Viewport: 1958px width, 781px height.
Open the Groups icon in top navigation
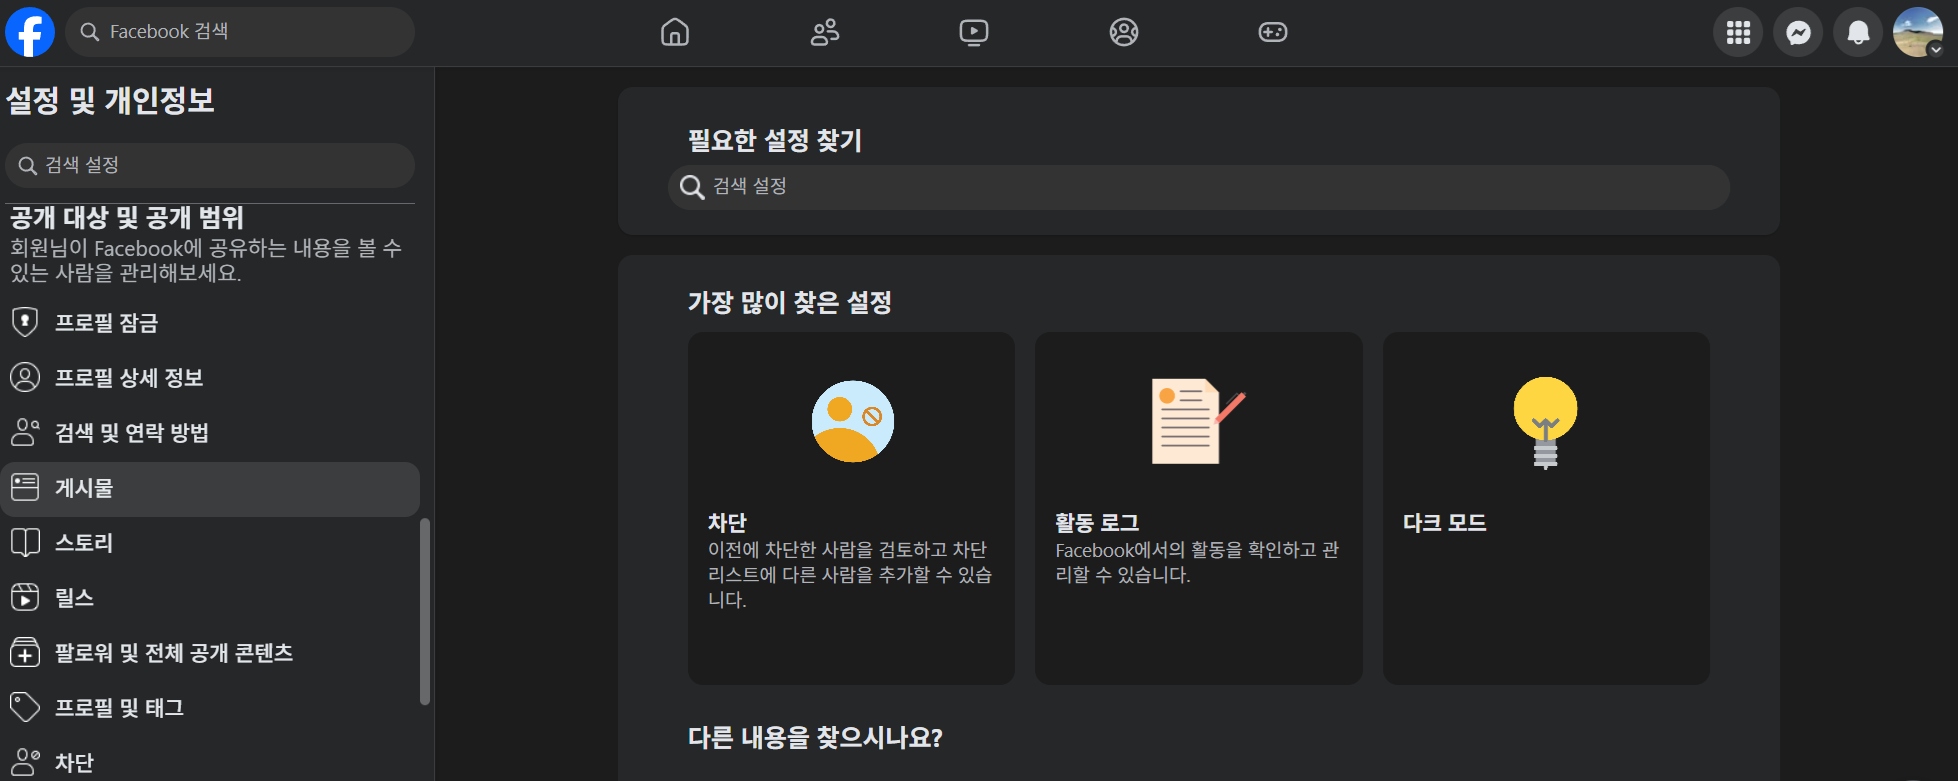1124,32
